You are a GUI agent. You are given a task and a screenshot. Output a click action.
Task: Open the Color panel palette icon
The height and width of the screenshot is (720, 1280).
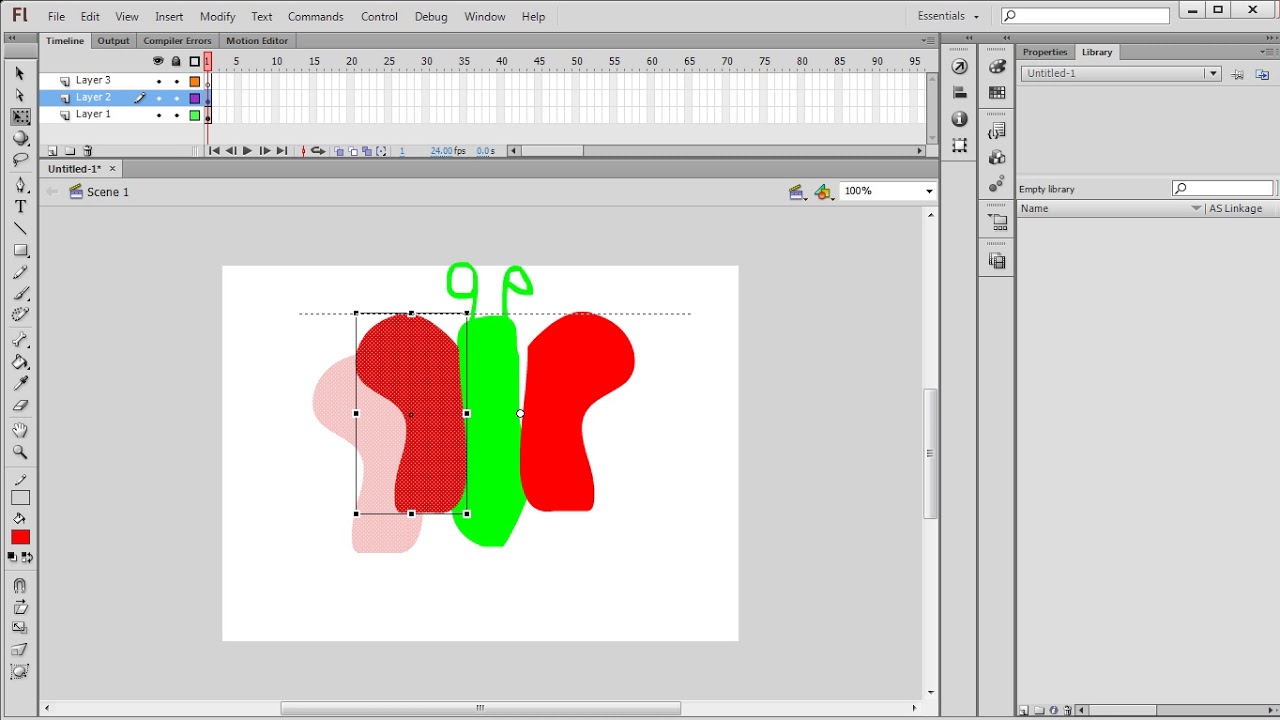coord(997,66)
